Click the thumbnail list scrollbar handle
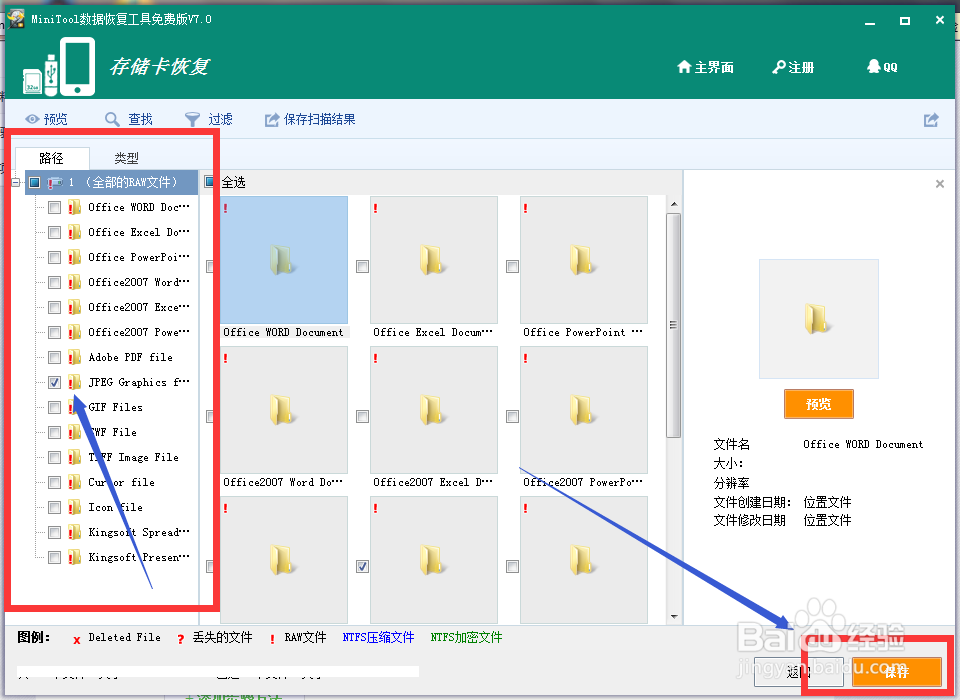 [673, 325]
